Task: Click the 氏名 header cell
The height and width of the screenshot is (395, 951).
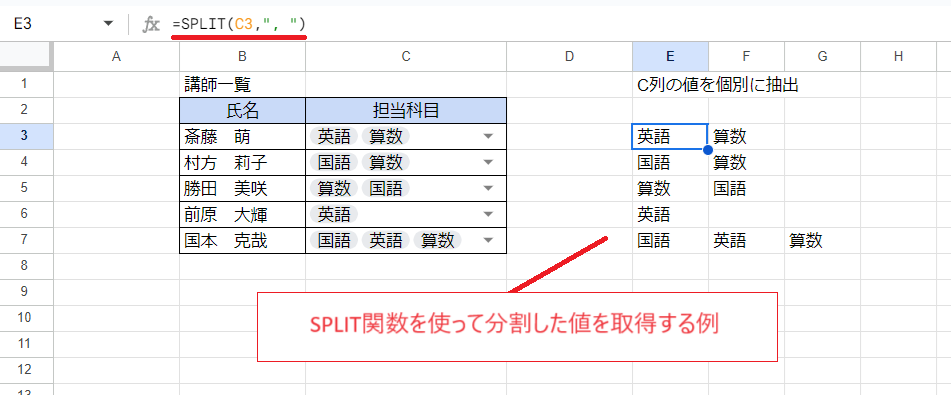Action: tap(243, 110)
